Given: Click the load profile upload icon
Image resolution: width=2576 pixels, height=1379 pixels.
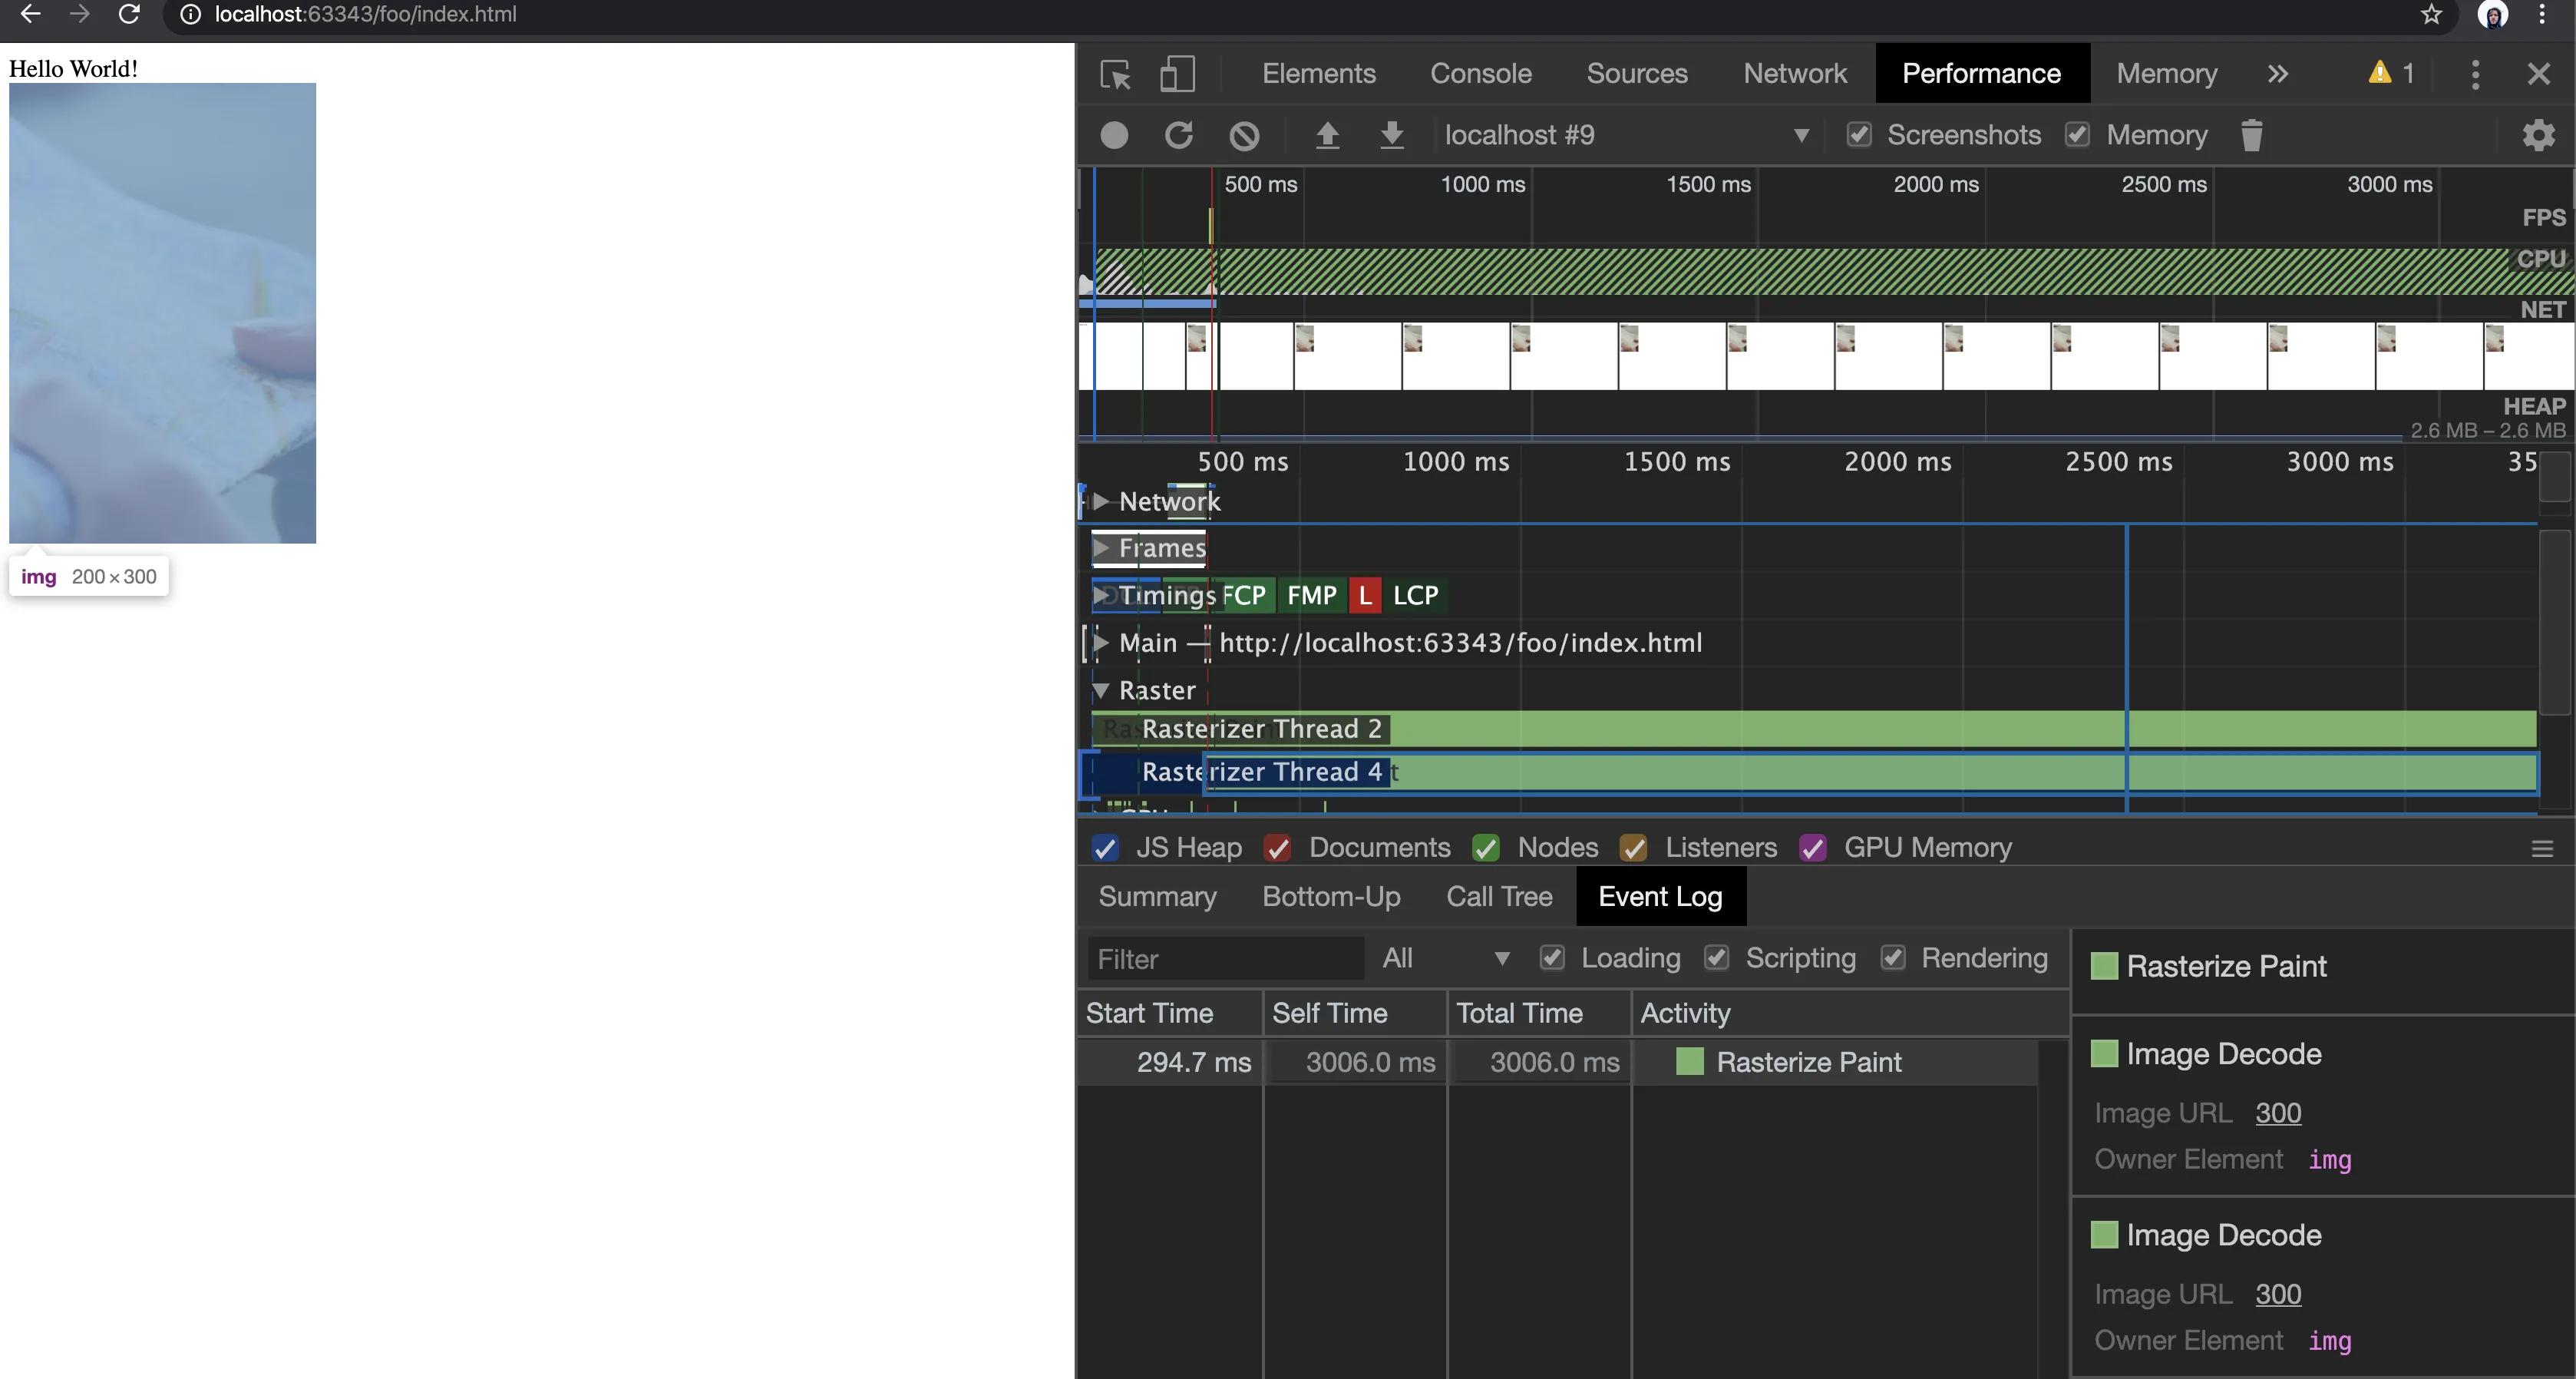Looking at the screenshot, I should [x=1327, y=135].
